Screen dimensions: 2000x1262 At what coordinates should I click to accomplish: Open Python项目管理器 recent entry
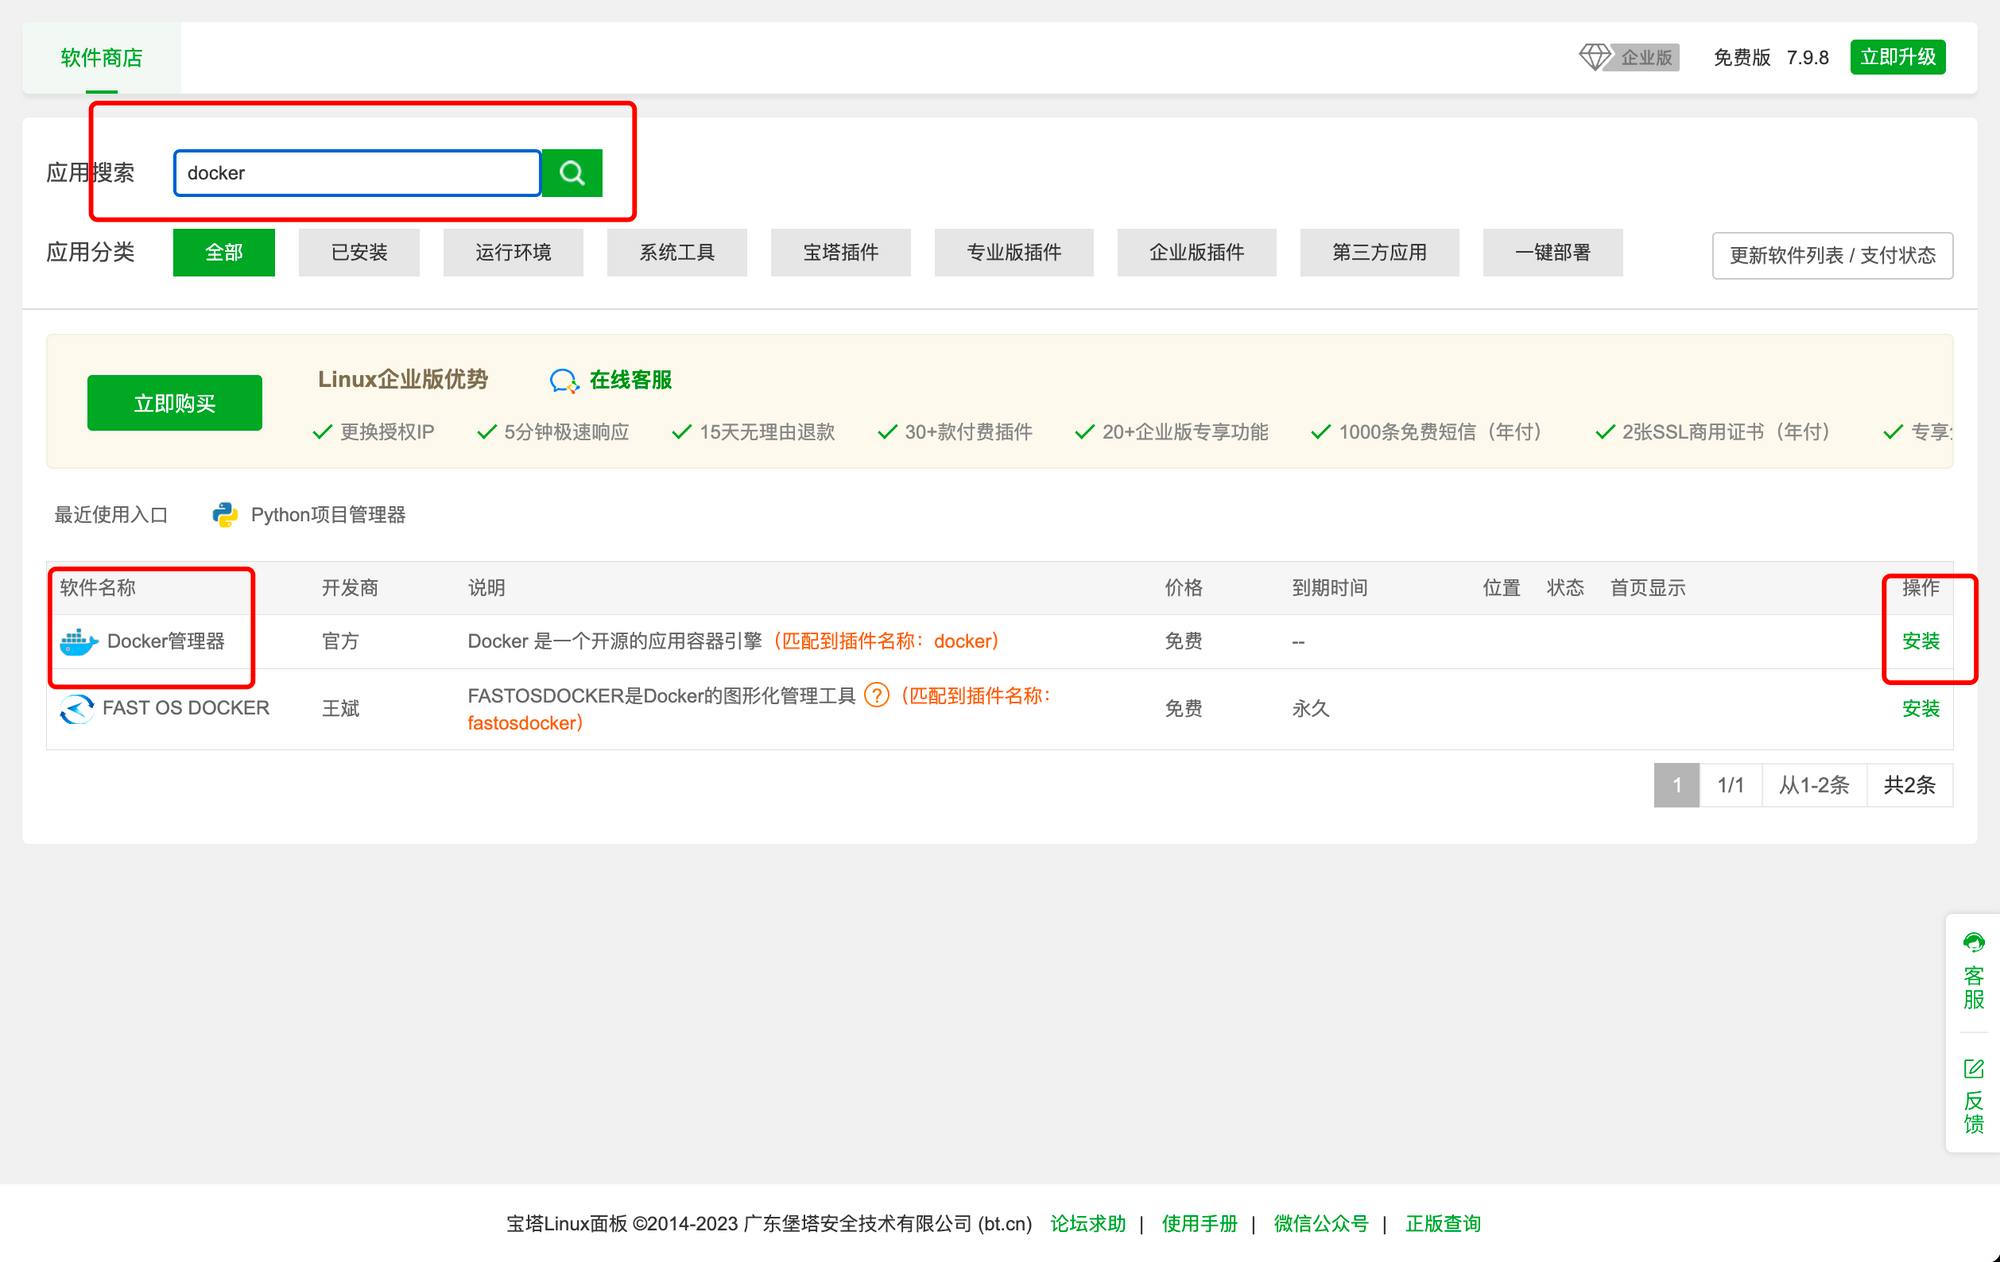pyautogui.click(x=328, y=515)
